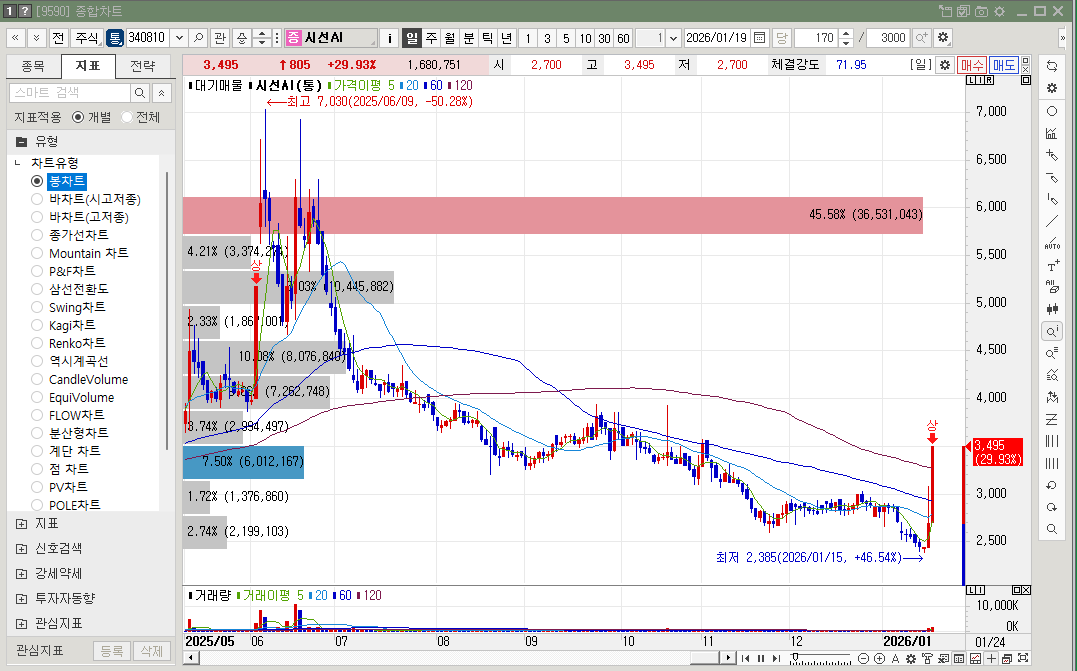
Task: Click the 삭제 delete button
Action: [151, 650]
